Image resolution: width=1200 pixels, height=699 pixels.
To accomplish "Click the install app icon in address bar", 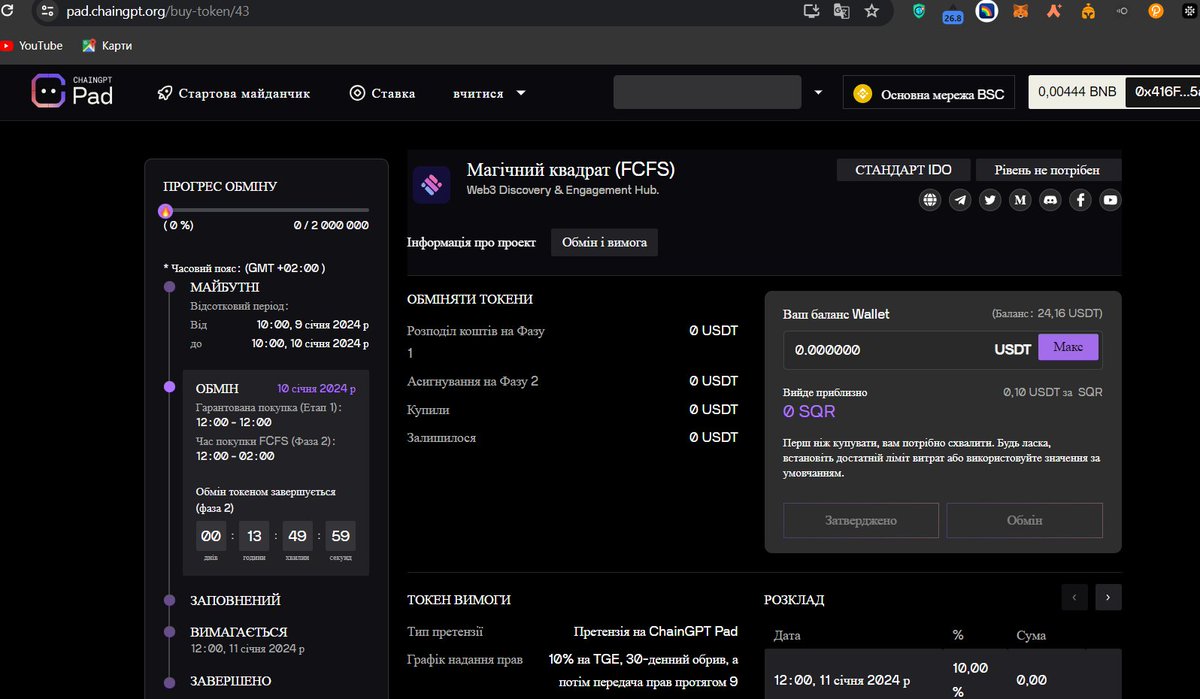I will pos(813,11).
